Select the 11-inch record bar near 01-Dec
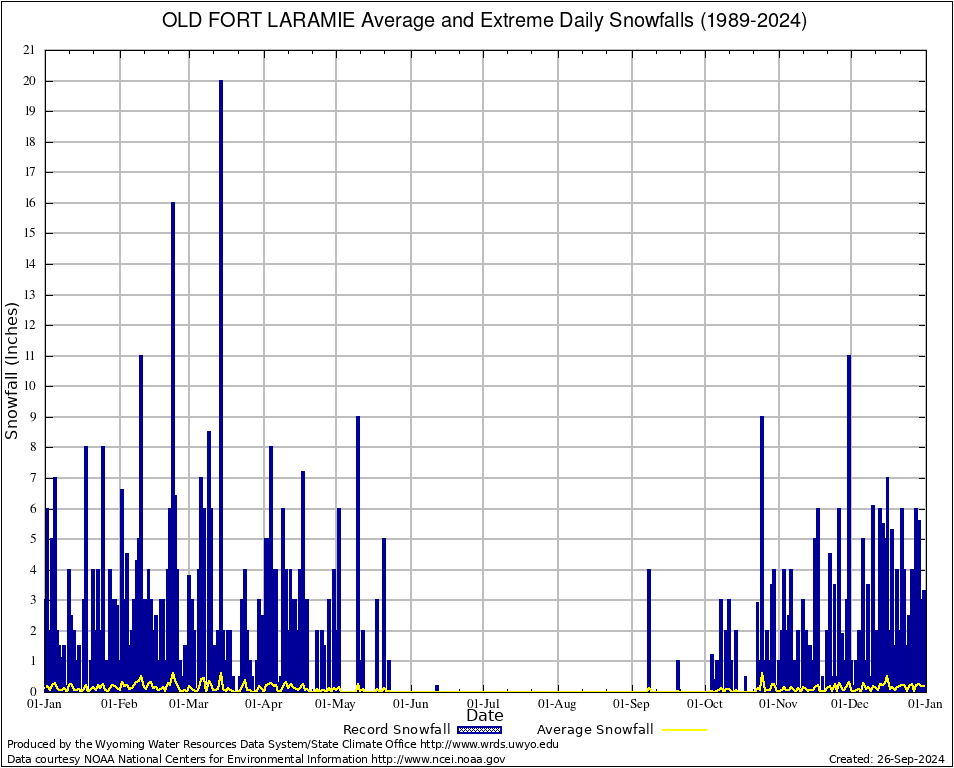Image resolution: width=954 pixels, height=768 pixels. (x=849, y=520)
